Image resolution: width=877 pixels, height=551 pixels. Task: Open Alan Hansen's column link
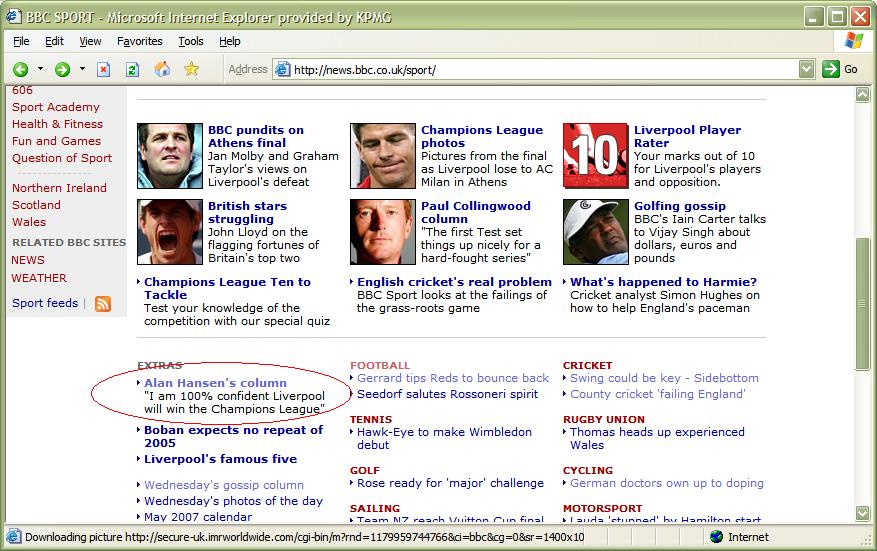(215, 383)
